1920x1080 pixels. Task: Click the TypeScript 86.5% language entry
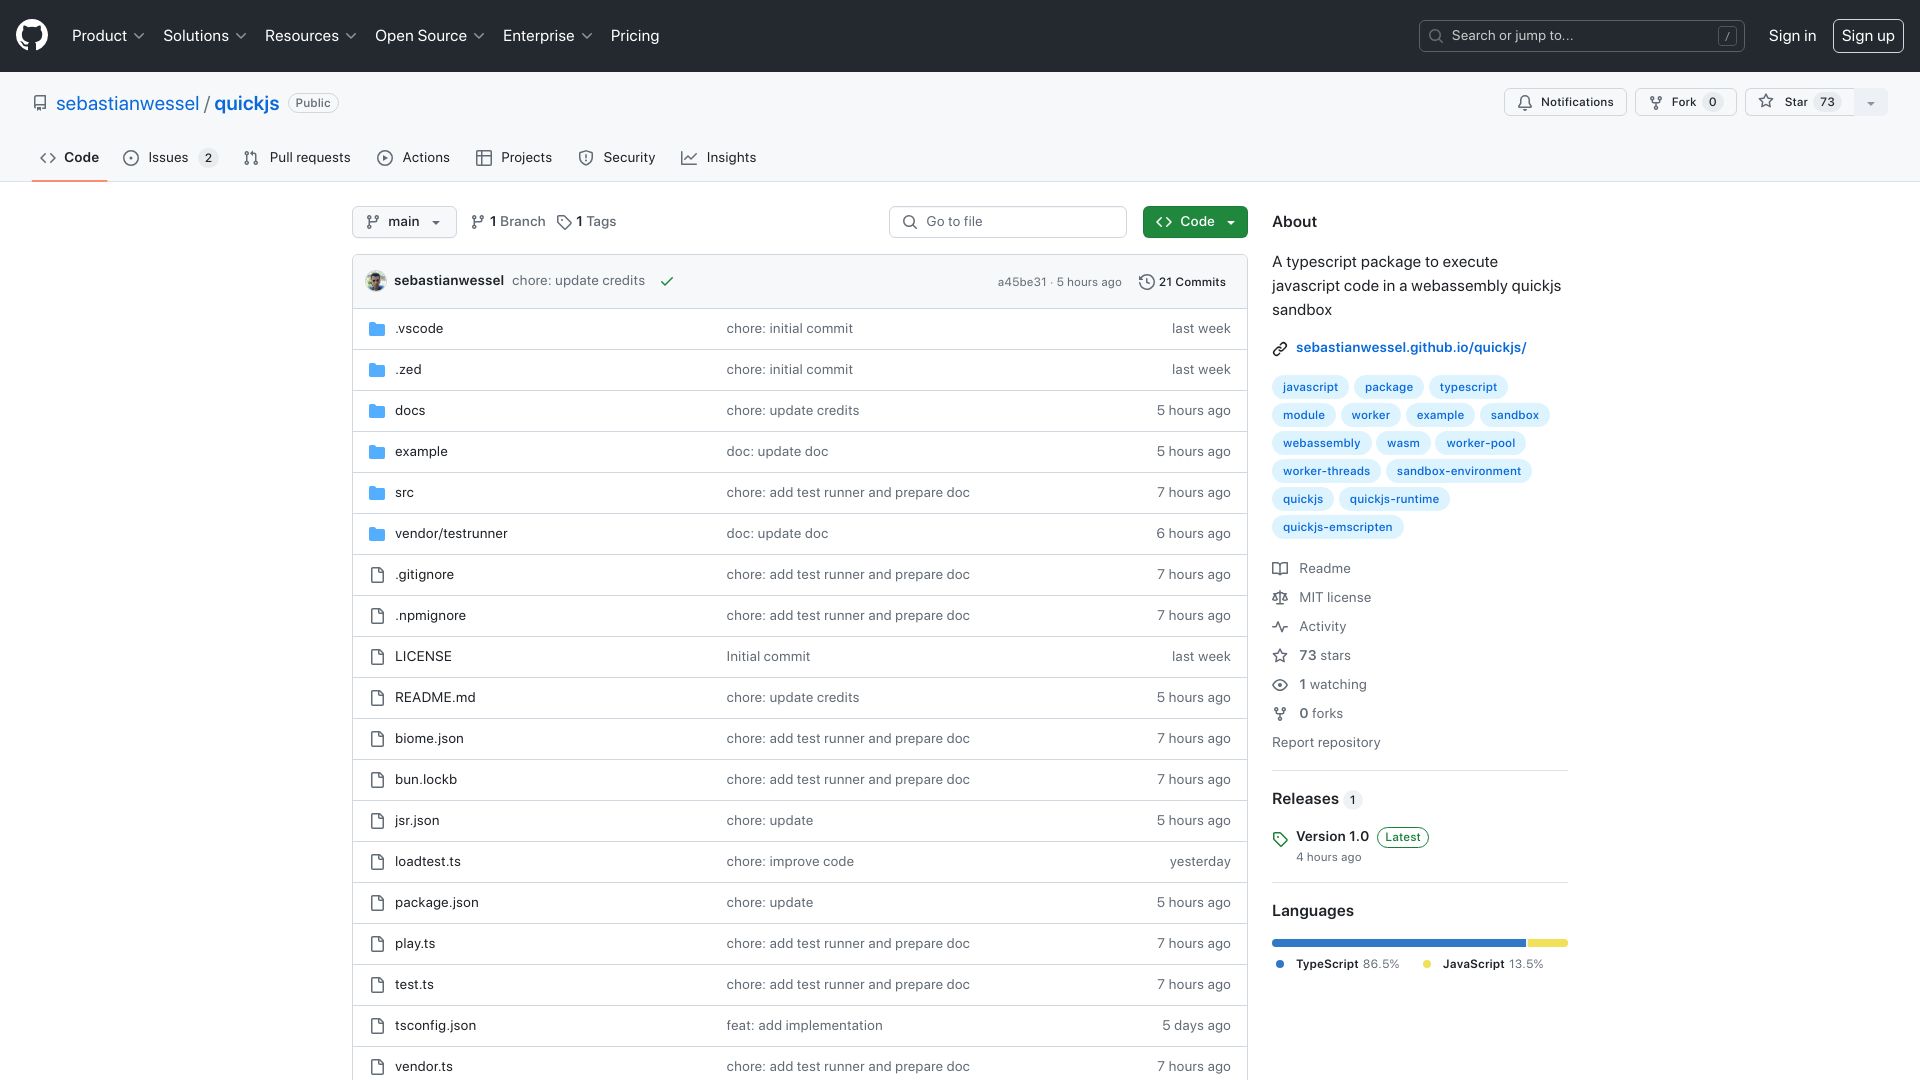[x=1337, y=965]
